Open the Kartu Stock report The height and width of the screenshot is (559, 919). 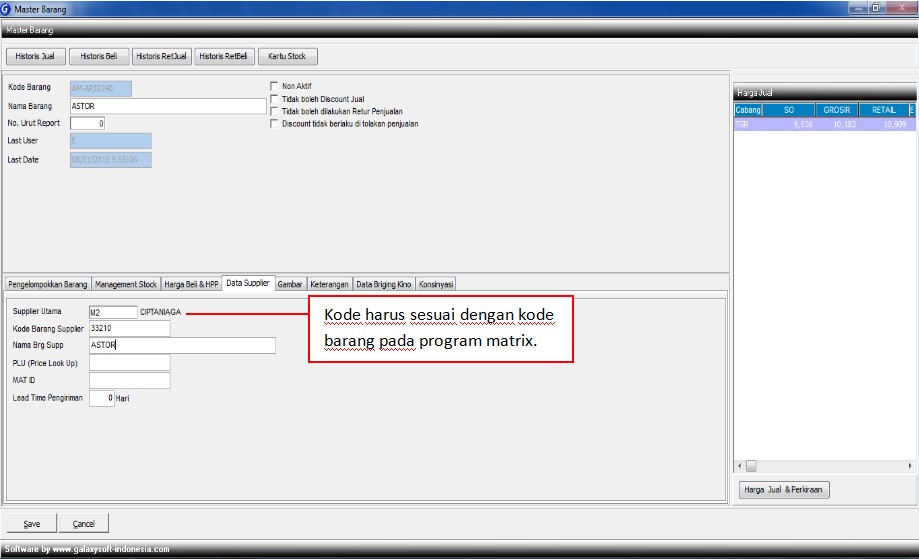click(287, 56)
